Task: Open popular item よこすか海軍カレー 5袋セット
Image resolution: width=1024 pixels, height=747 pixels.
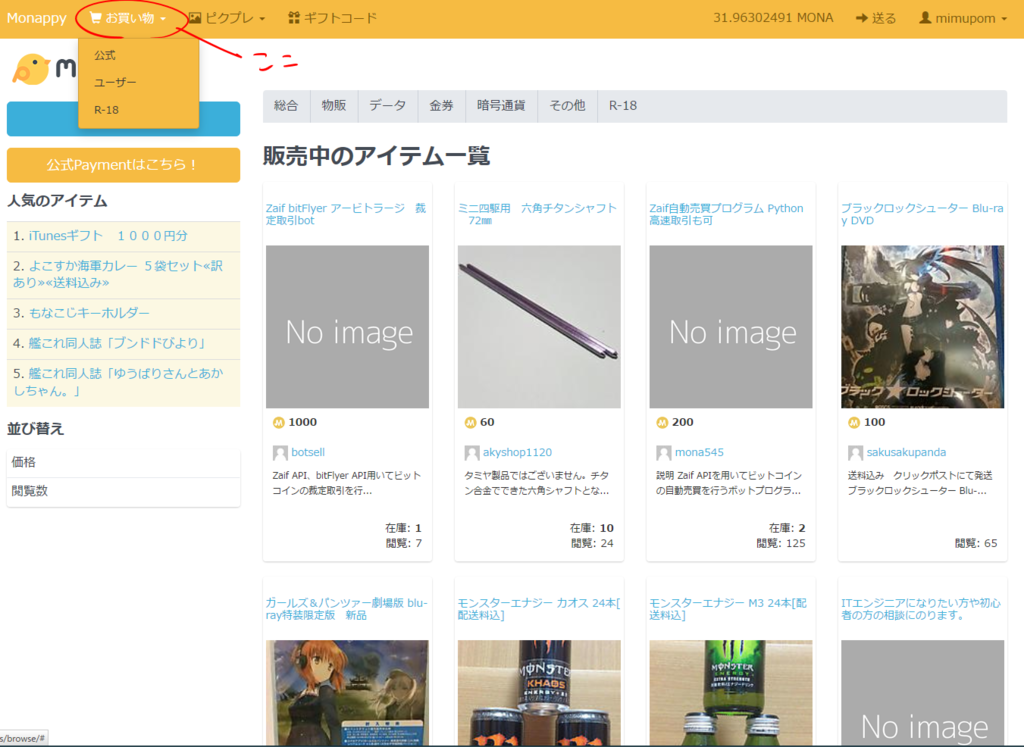Action: (x=118, y=274)
